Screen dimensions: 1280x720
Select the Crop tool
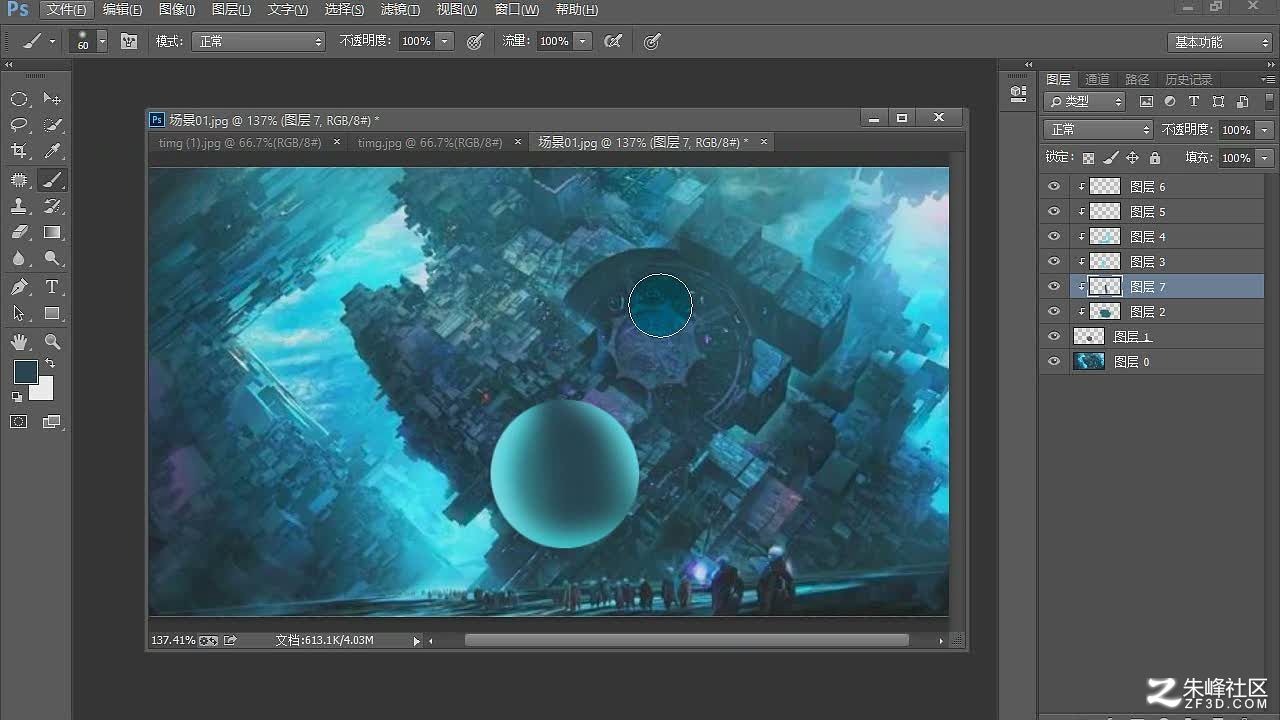click(19, 151)
